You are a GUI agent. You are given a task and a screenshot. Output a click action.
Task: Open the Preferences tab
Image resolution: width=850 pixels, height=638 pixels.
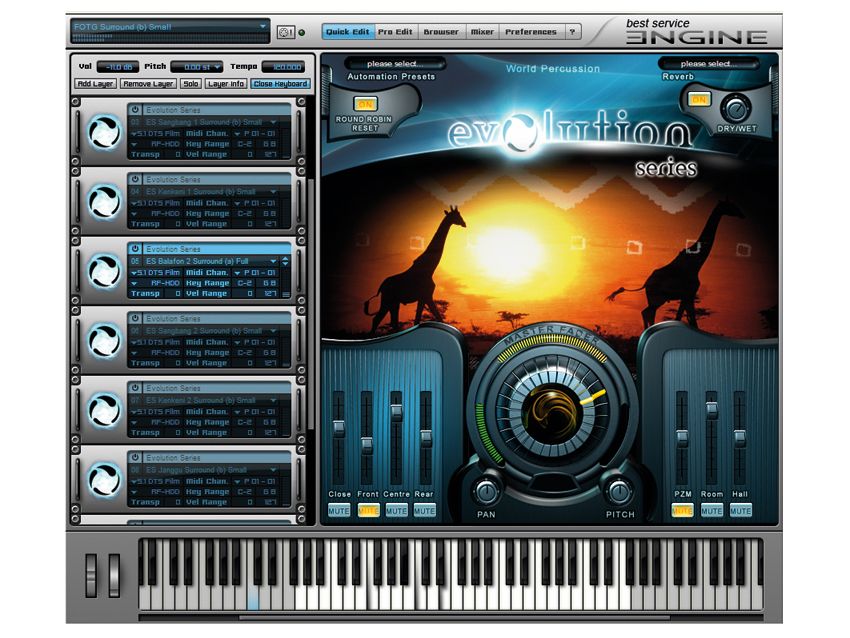531,32
